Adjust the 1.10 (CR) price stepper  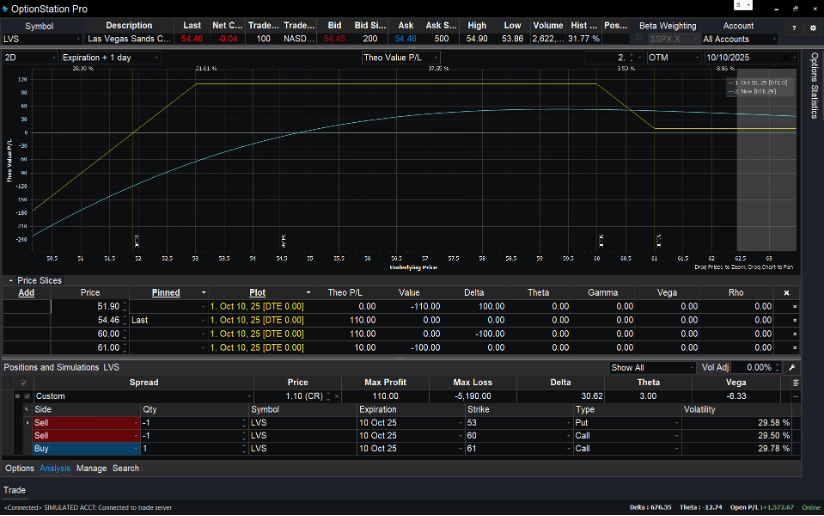328,396
